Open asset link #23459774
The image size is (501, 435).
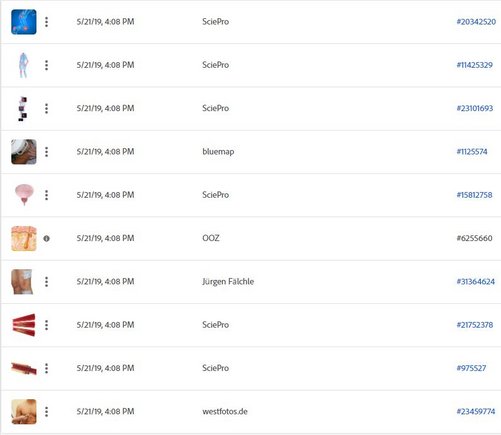point(476,412)
